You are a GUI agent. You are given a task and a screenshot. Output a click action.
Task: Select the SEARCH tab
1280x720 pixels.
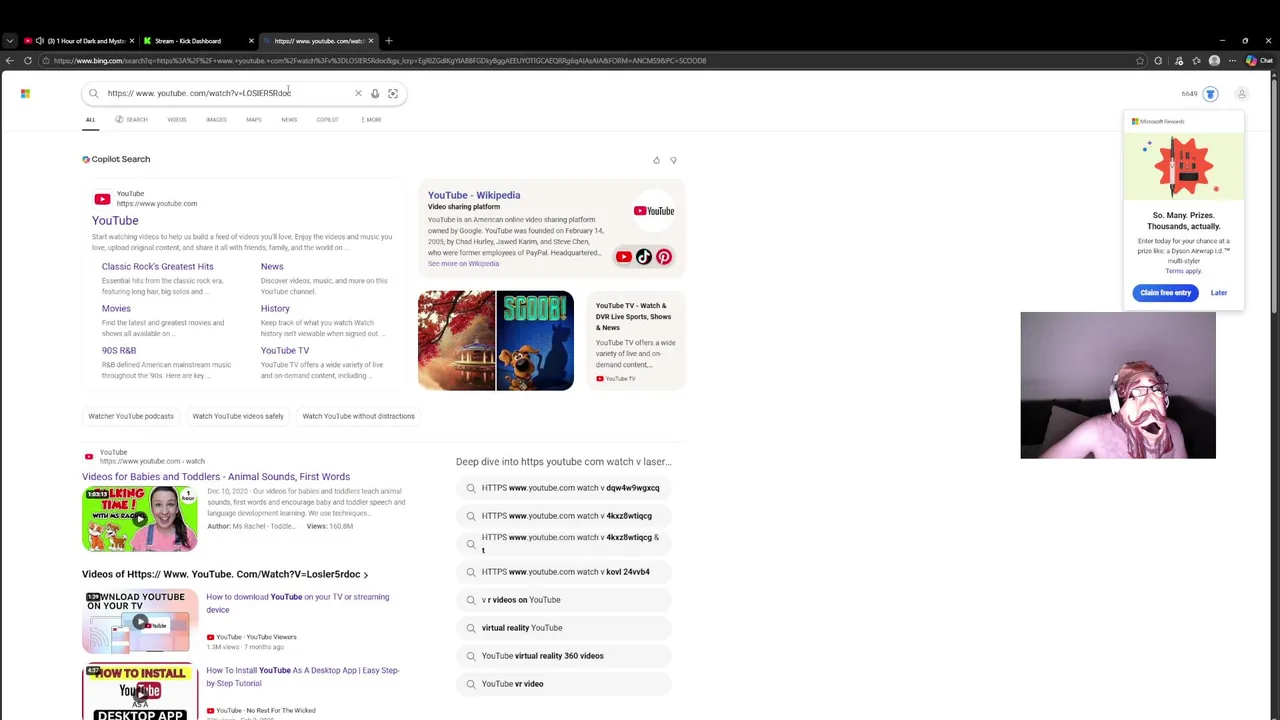[x=131, y=120]
